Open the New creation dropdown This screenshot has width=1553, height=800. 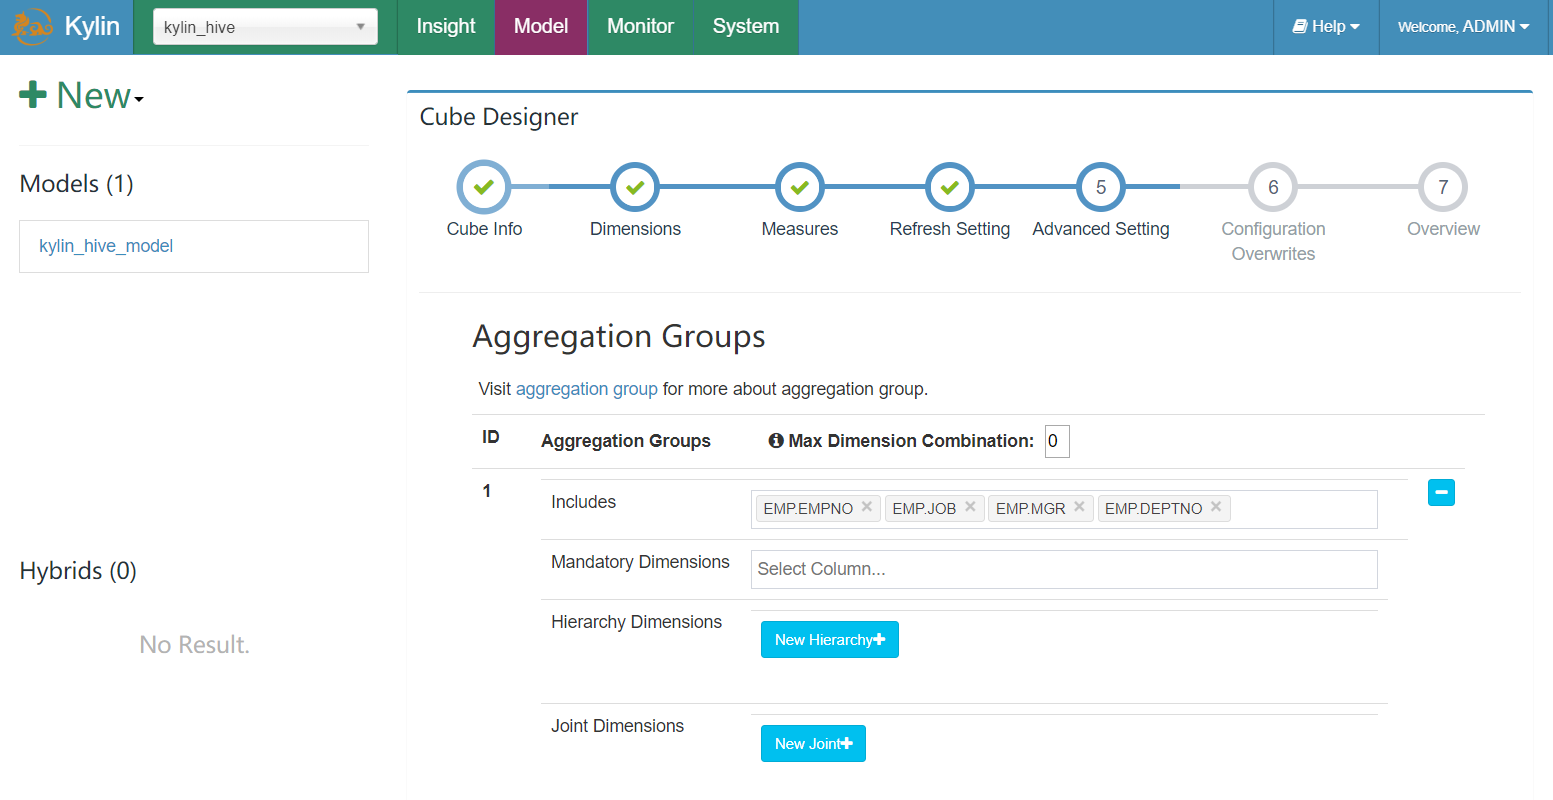coord(82,96)
